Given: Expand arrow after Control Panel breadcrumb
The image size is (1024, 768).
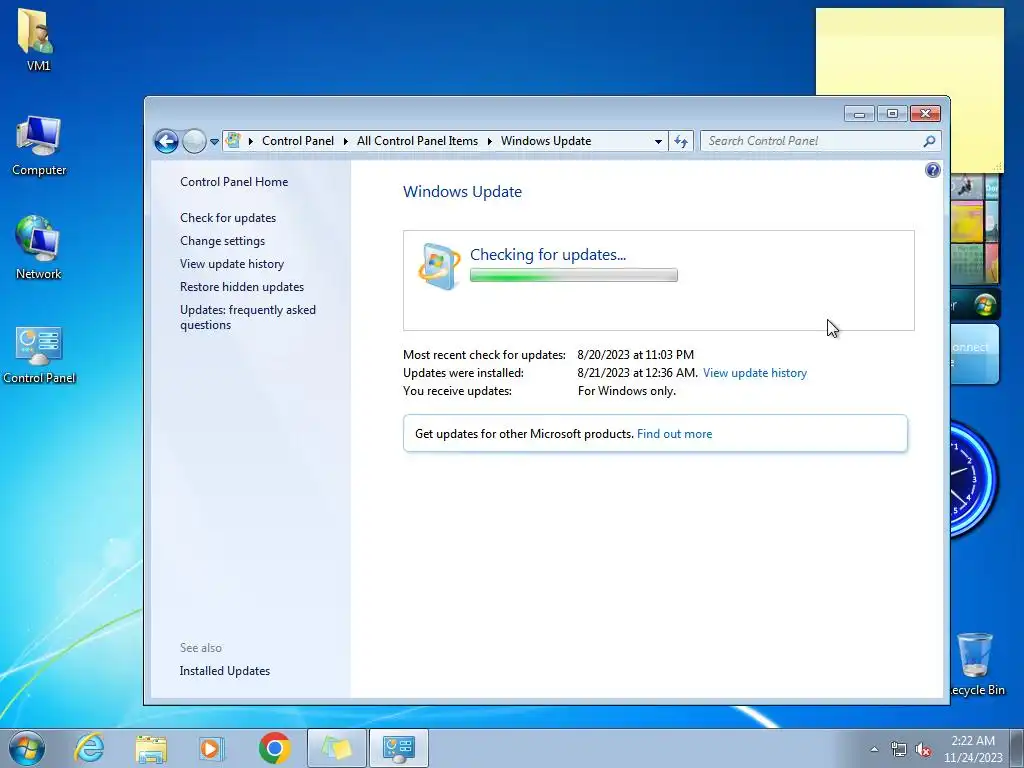Looking at the screenshot, I should coord(345,141).
